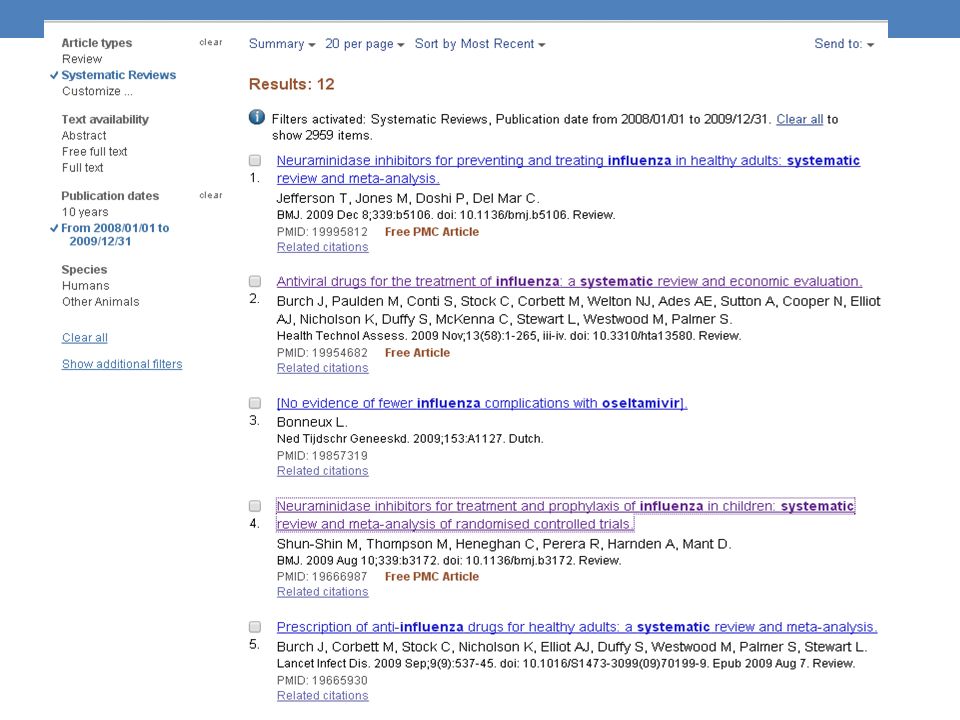
Task: Open Related citations for PMID 19857319
Action: 323,471
